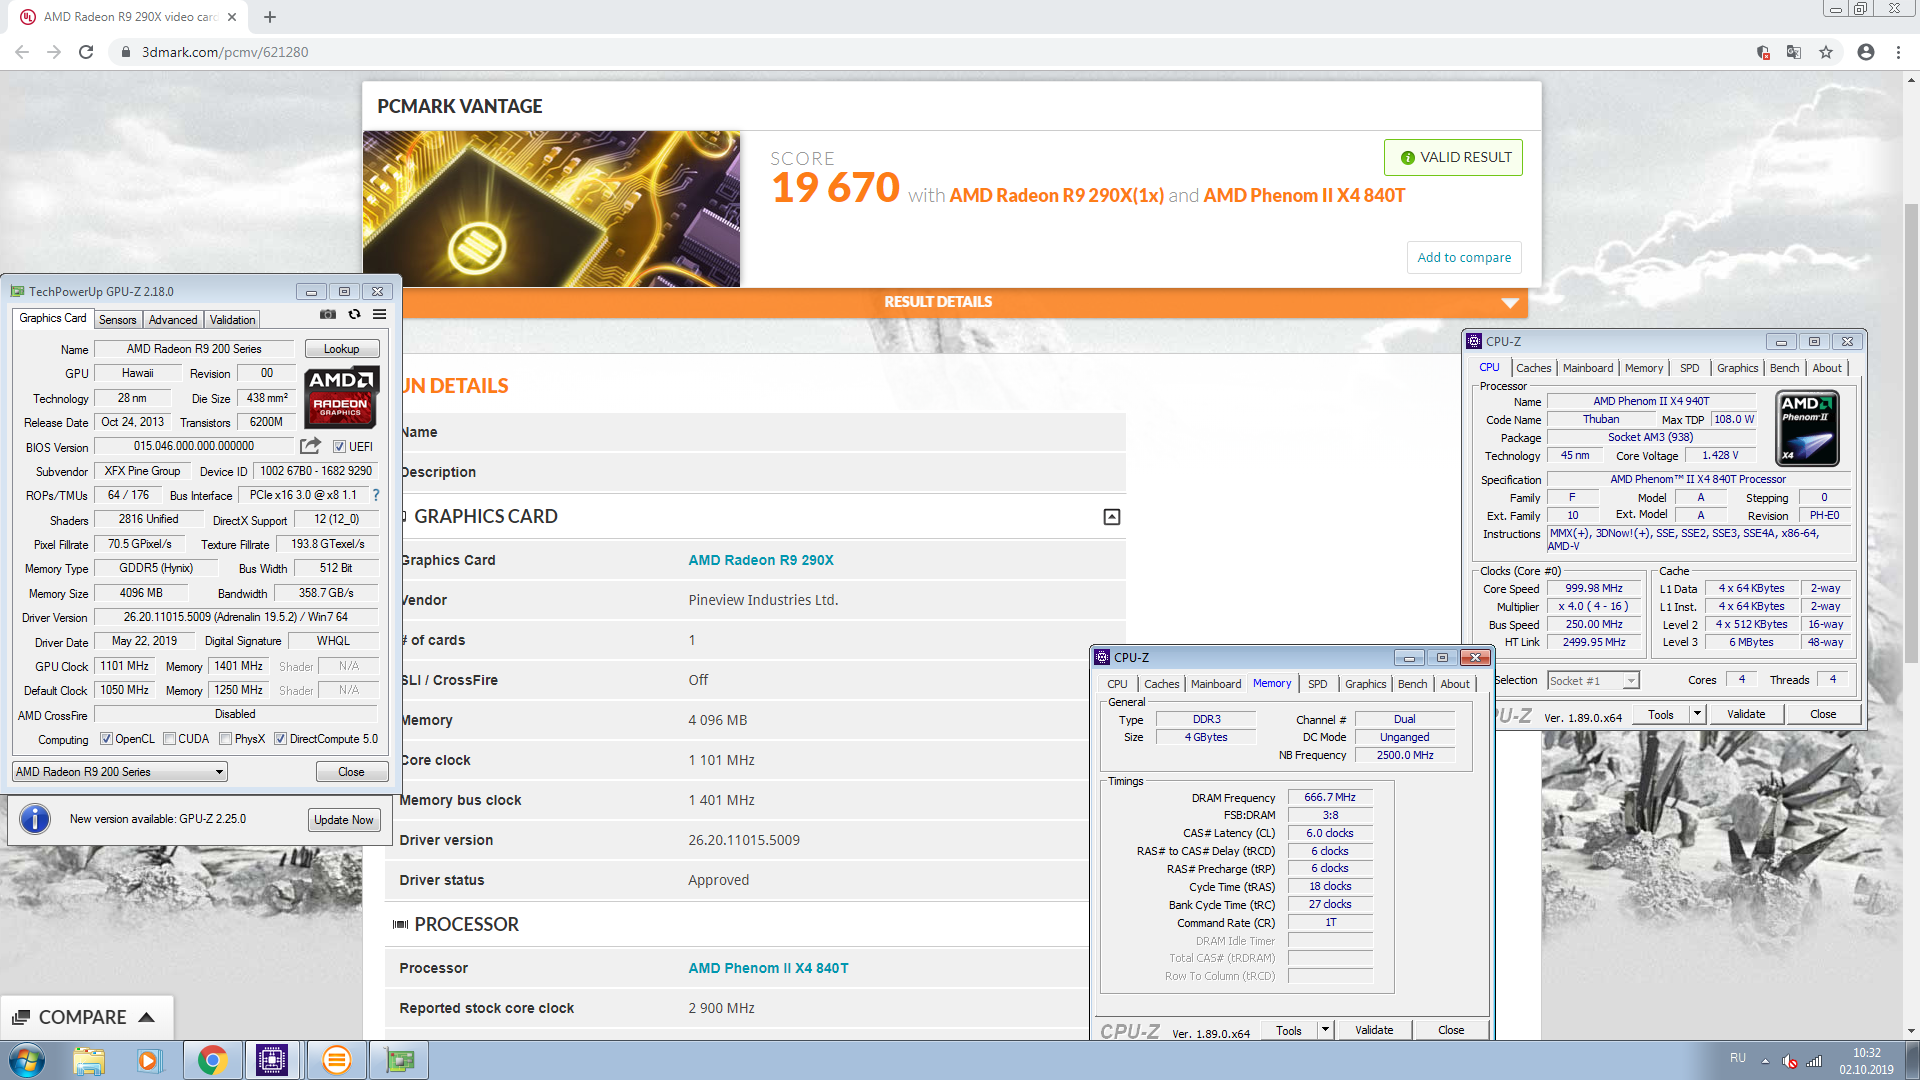The height and width of the screenshot is (1080, 1920).
Task: Toggle the OpenCL checkbox
Action: (x=106, y=739)
